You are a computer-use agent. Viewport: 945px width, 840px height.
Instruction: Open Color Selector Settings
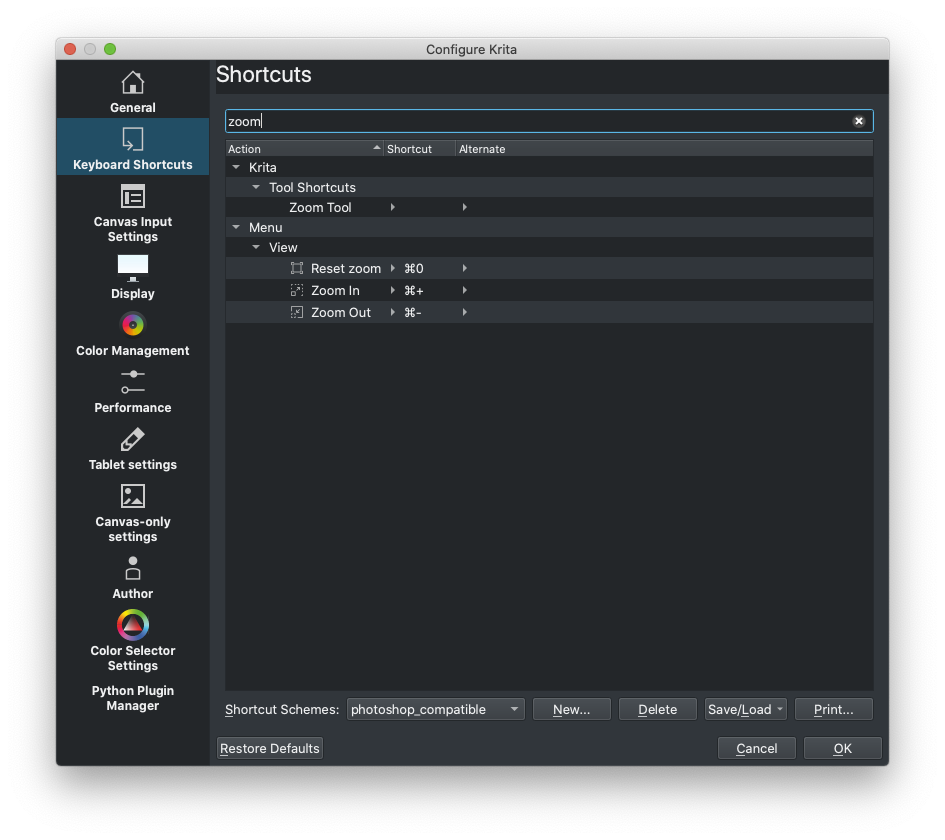(x=132, y=640)
